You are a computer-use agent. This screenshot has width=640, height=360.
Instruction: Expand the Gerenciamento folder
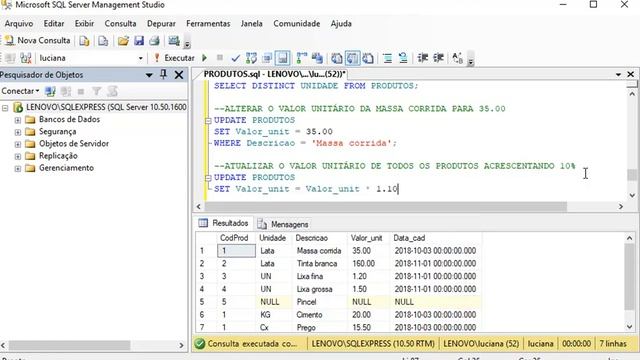(x=18, y=169)
